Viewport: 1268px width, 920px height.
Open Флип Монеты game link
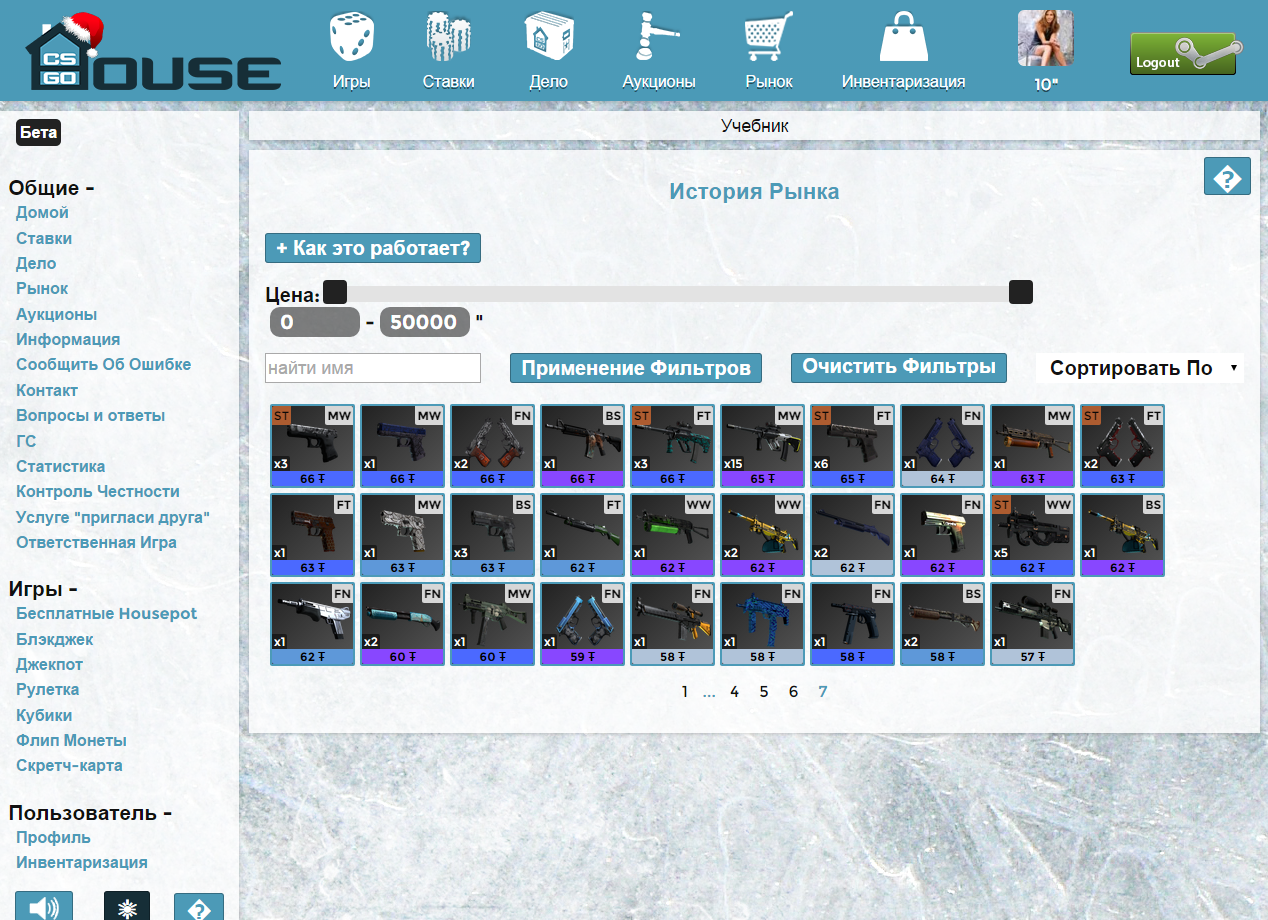click(x=71, y=741)
